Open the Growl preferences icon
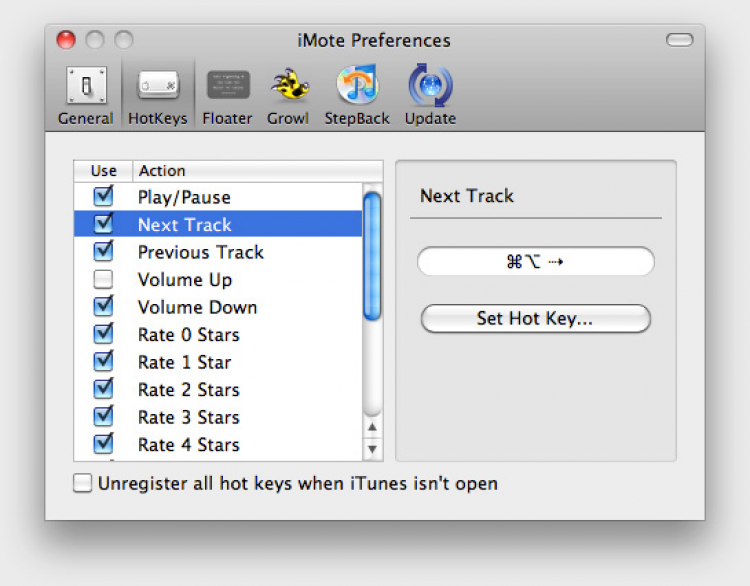The height and width of the screenshot is (586, 750). click(288, 88)
